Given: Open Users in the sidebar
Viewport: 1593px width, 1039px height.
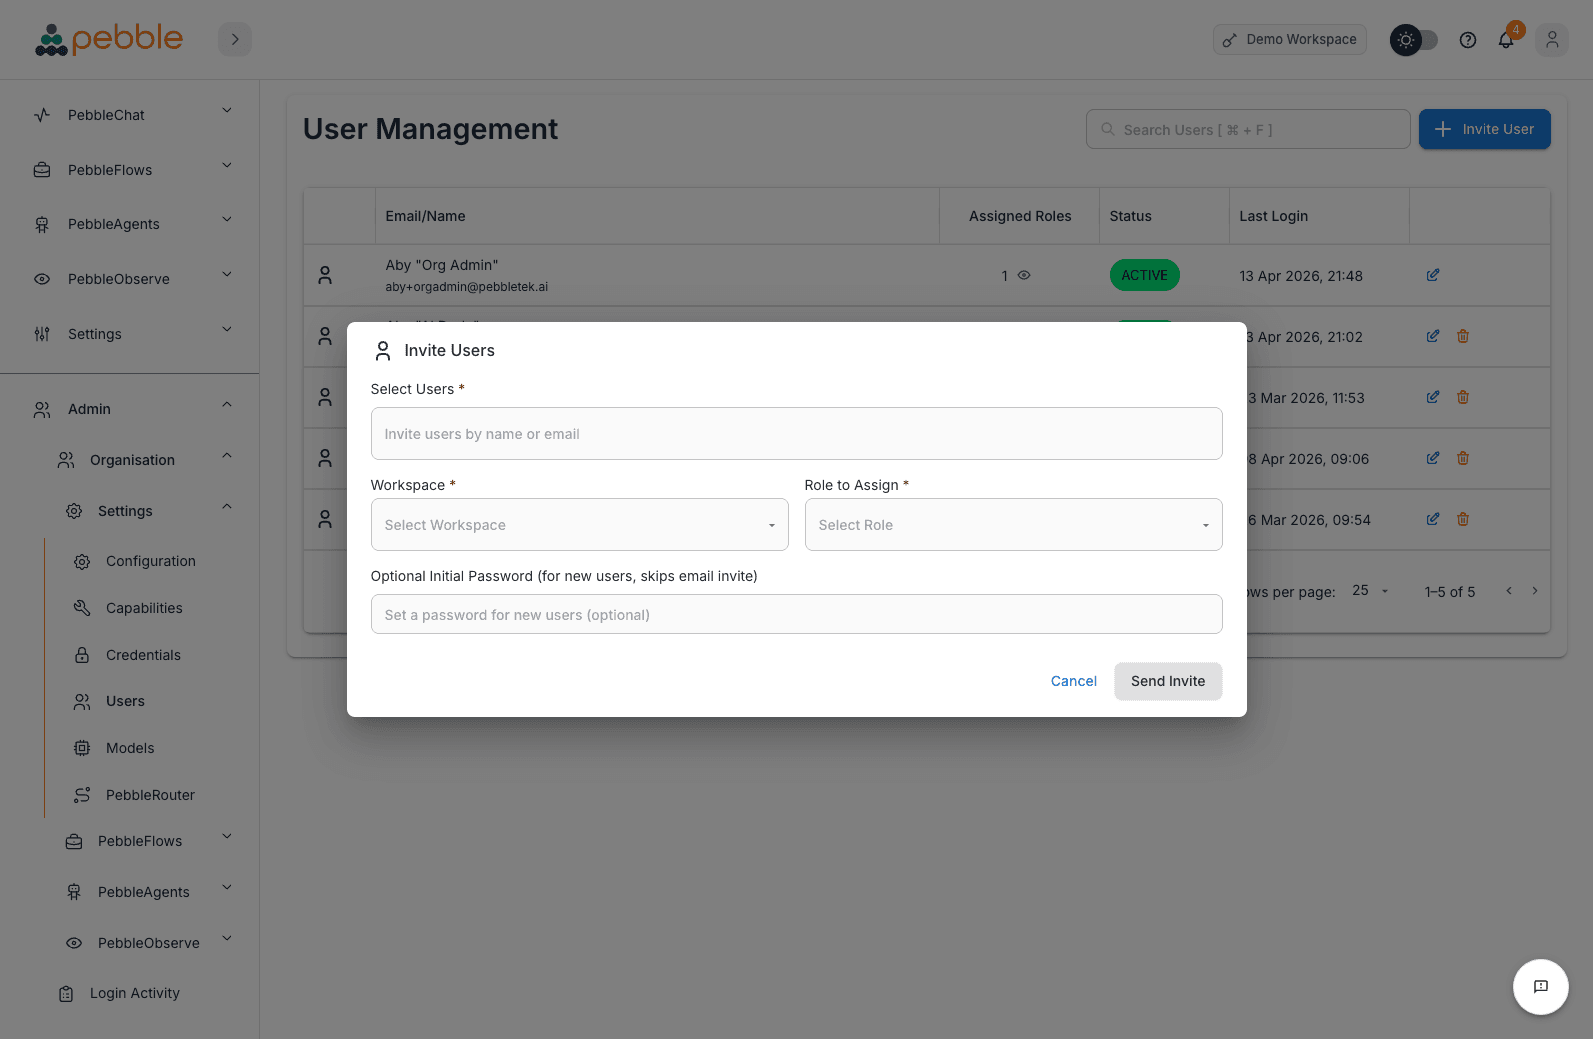Looking at the screenshot, I should point(125,701).
